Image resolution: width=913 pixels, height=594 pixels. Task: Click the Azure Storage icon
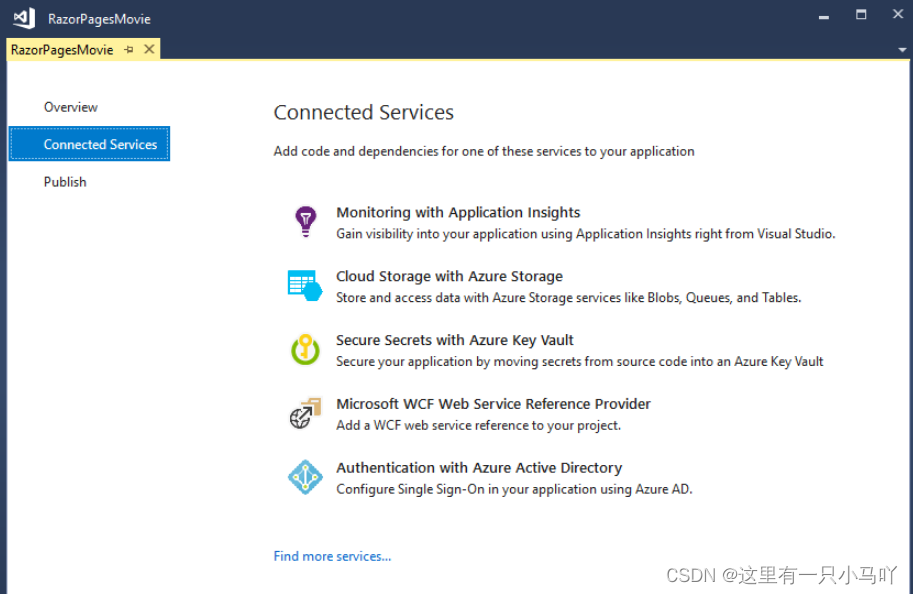pyautogui.click(x=305, y=285)
